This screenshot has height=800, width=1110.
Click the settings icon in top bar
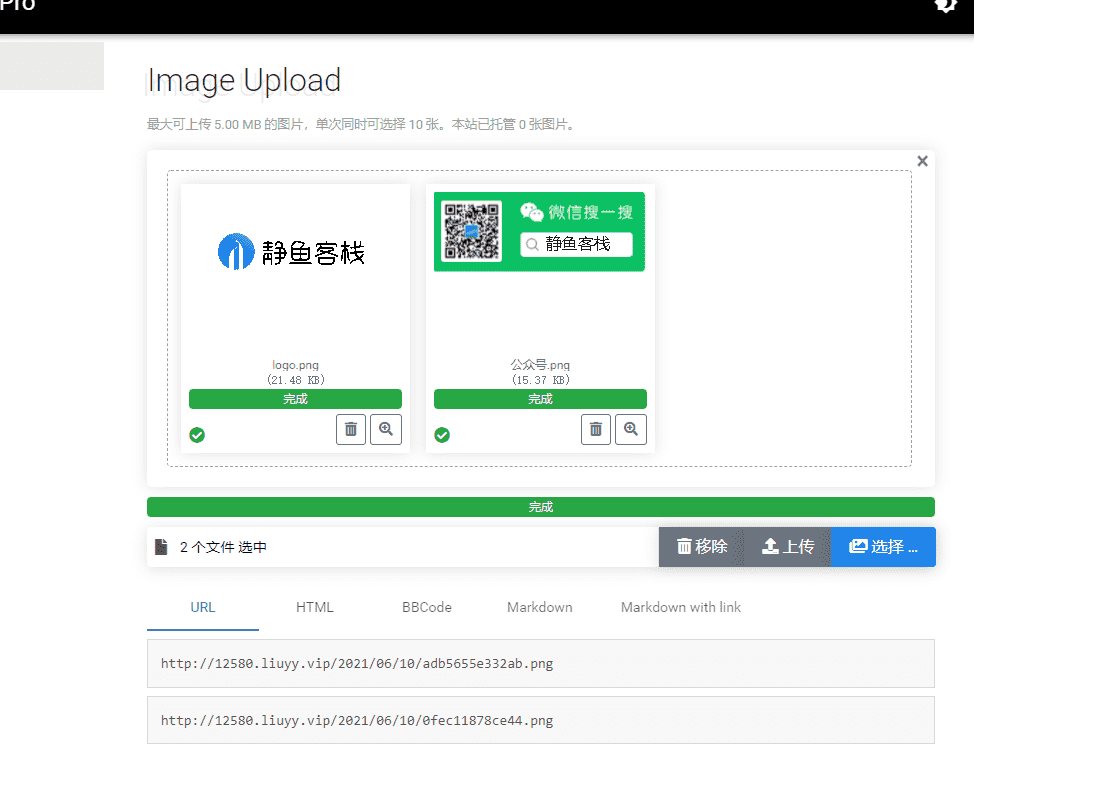coord(945,5)
